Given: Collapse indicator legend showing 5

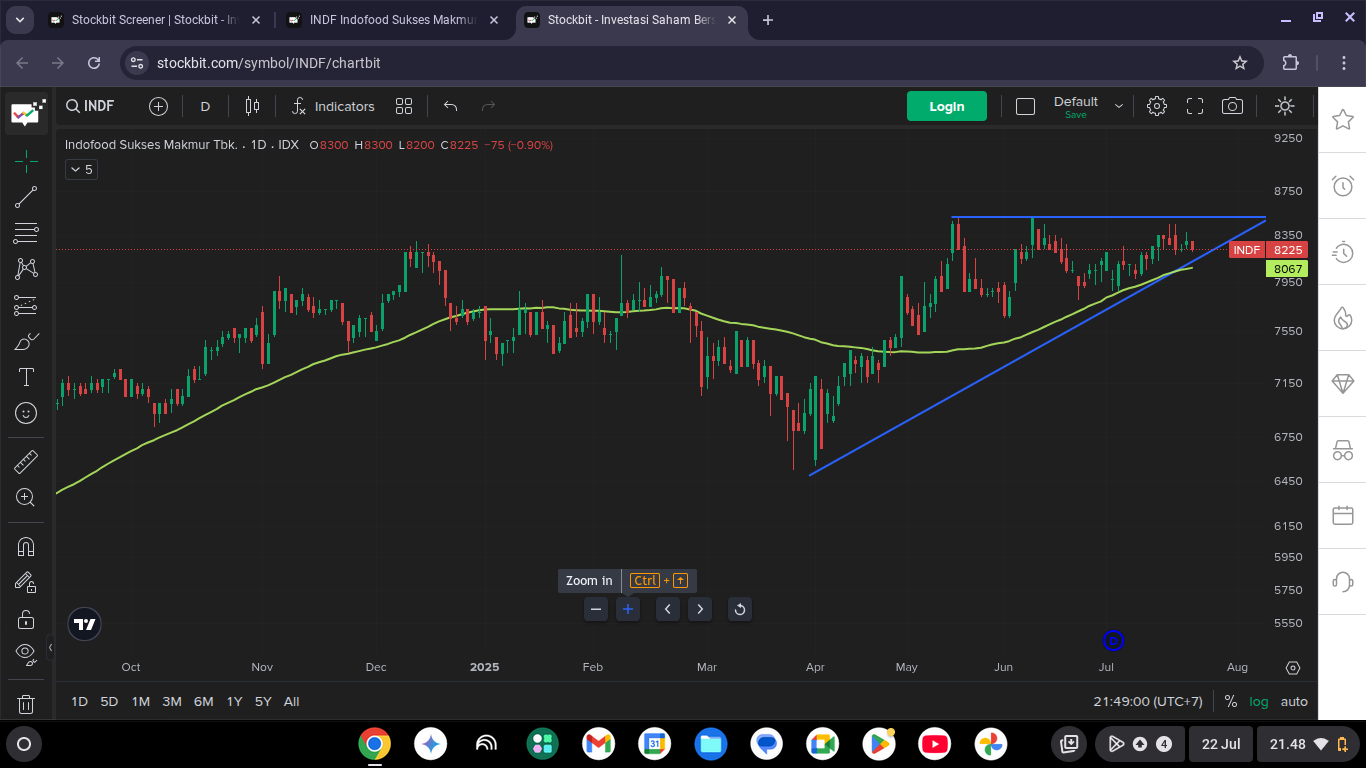Looking at the screenshot, I should [82, 170].
